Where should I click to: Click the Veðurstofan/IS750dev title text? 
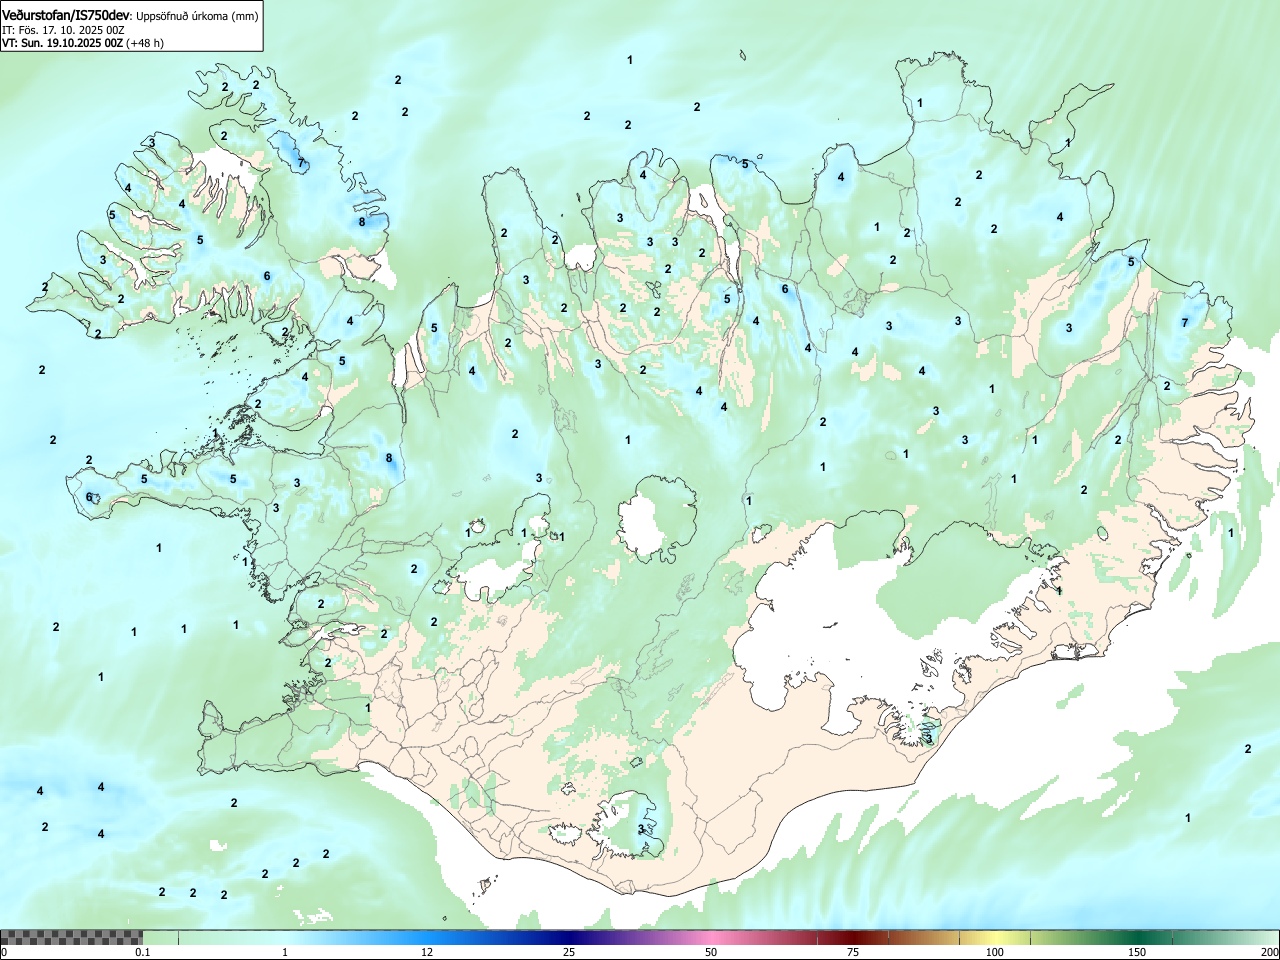(x=66, y=15)
